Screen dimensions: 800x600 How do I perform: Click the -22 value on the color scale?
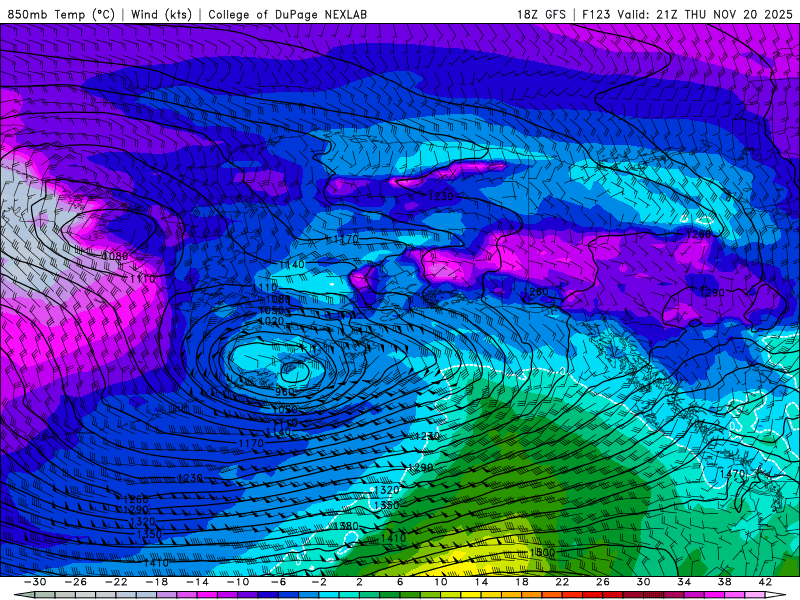(116, 582)
